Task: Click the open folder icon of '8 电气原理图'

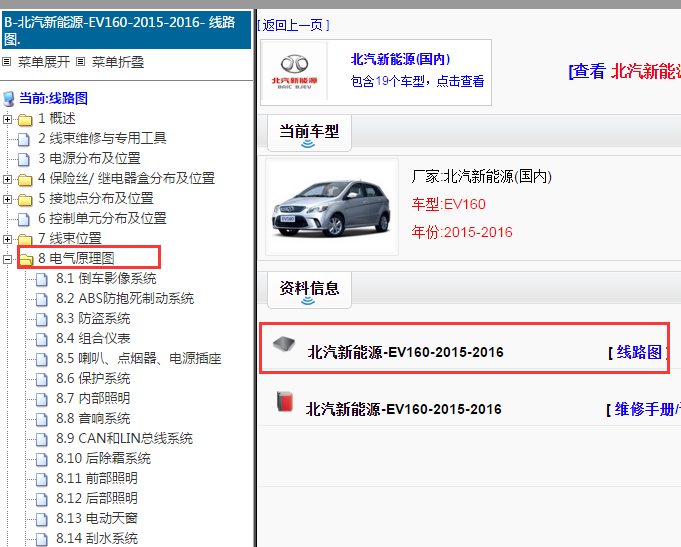Action: point(26,259)
